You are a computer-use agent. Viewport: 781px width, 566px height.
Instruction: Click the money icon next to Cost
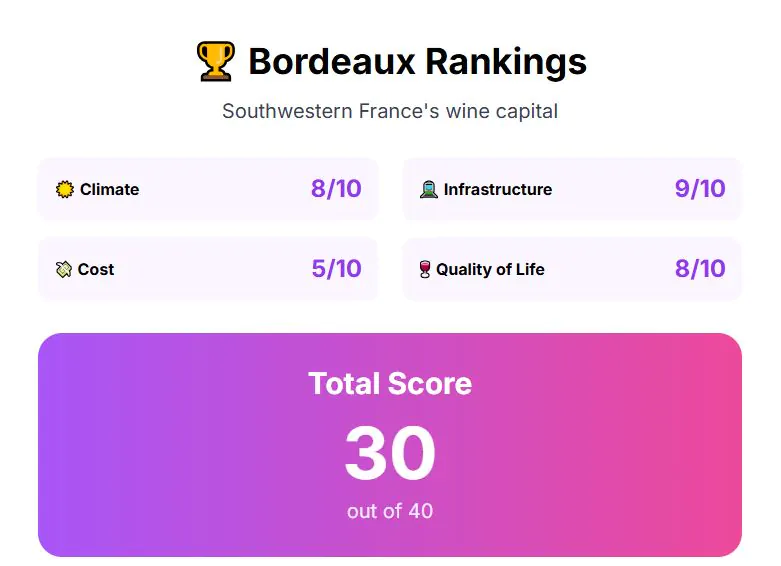click(64, 269)
